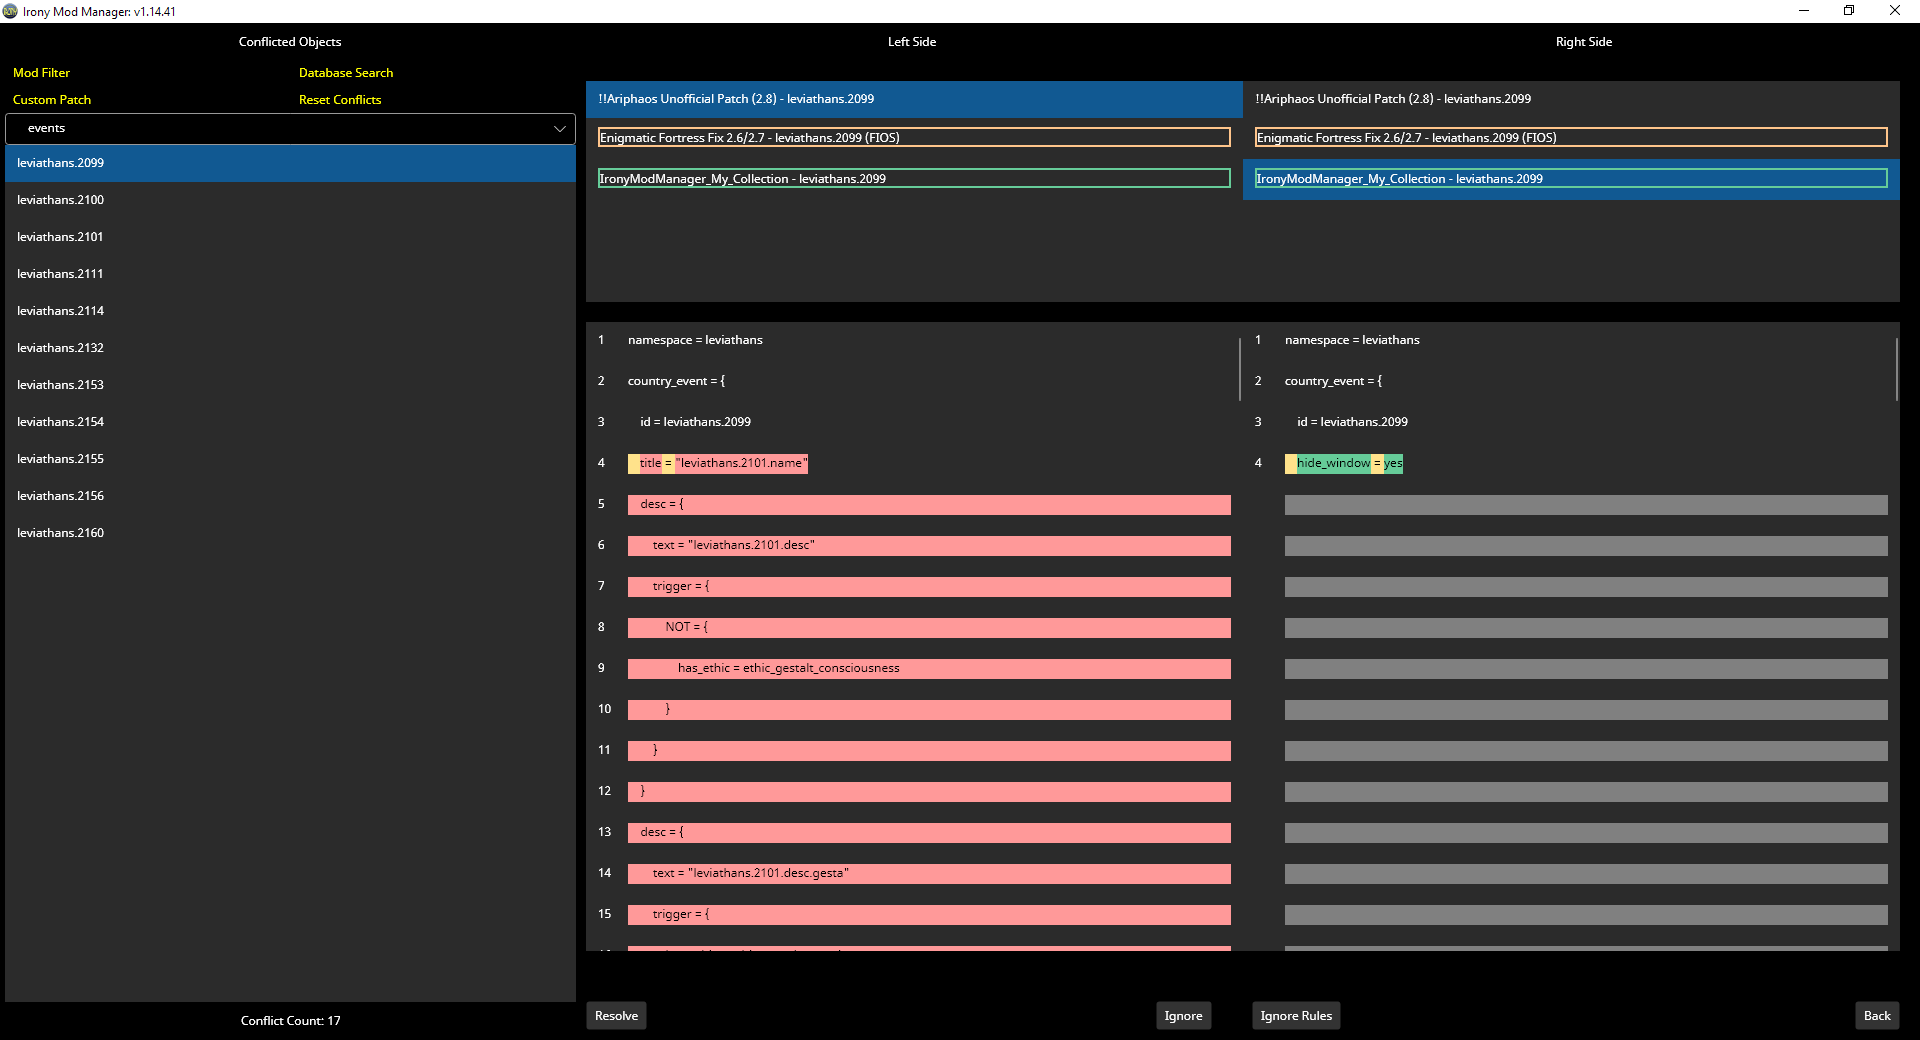Click left diff line 4 title text

(x=718, y=463)
